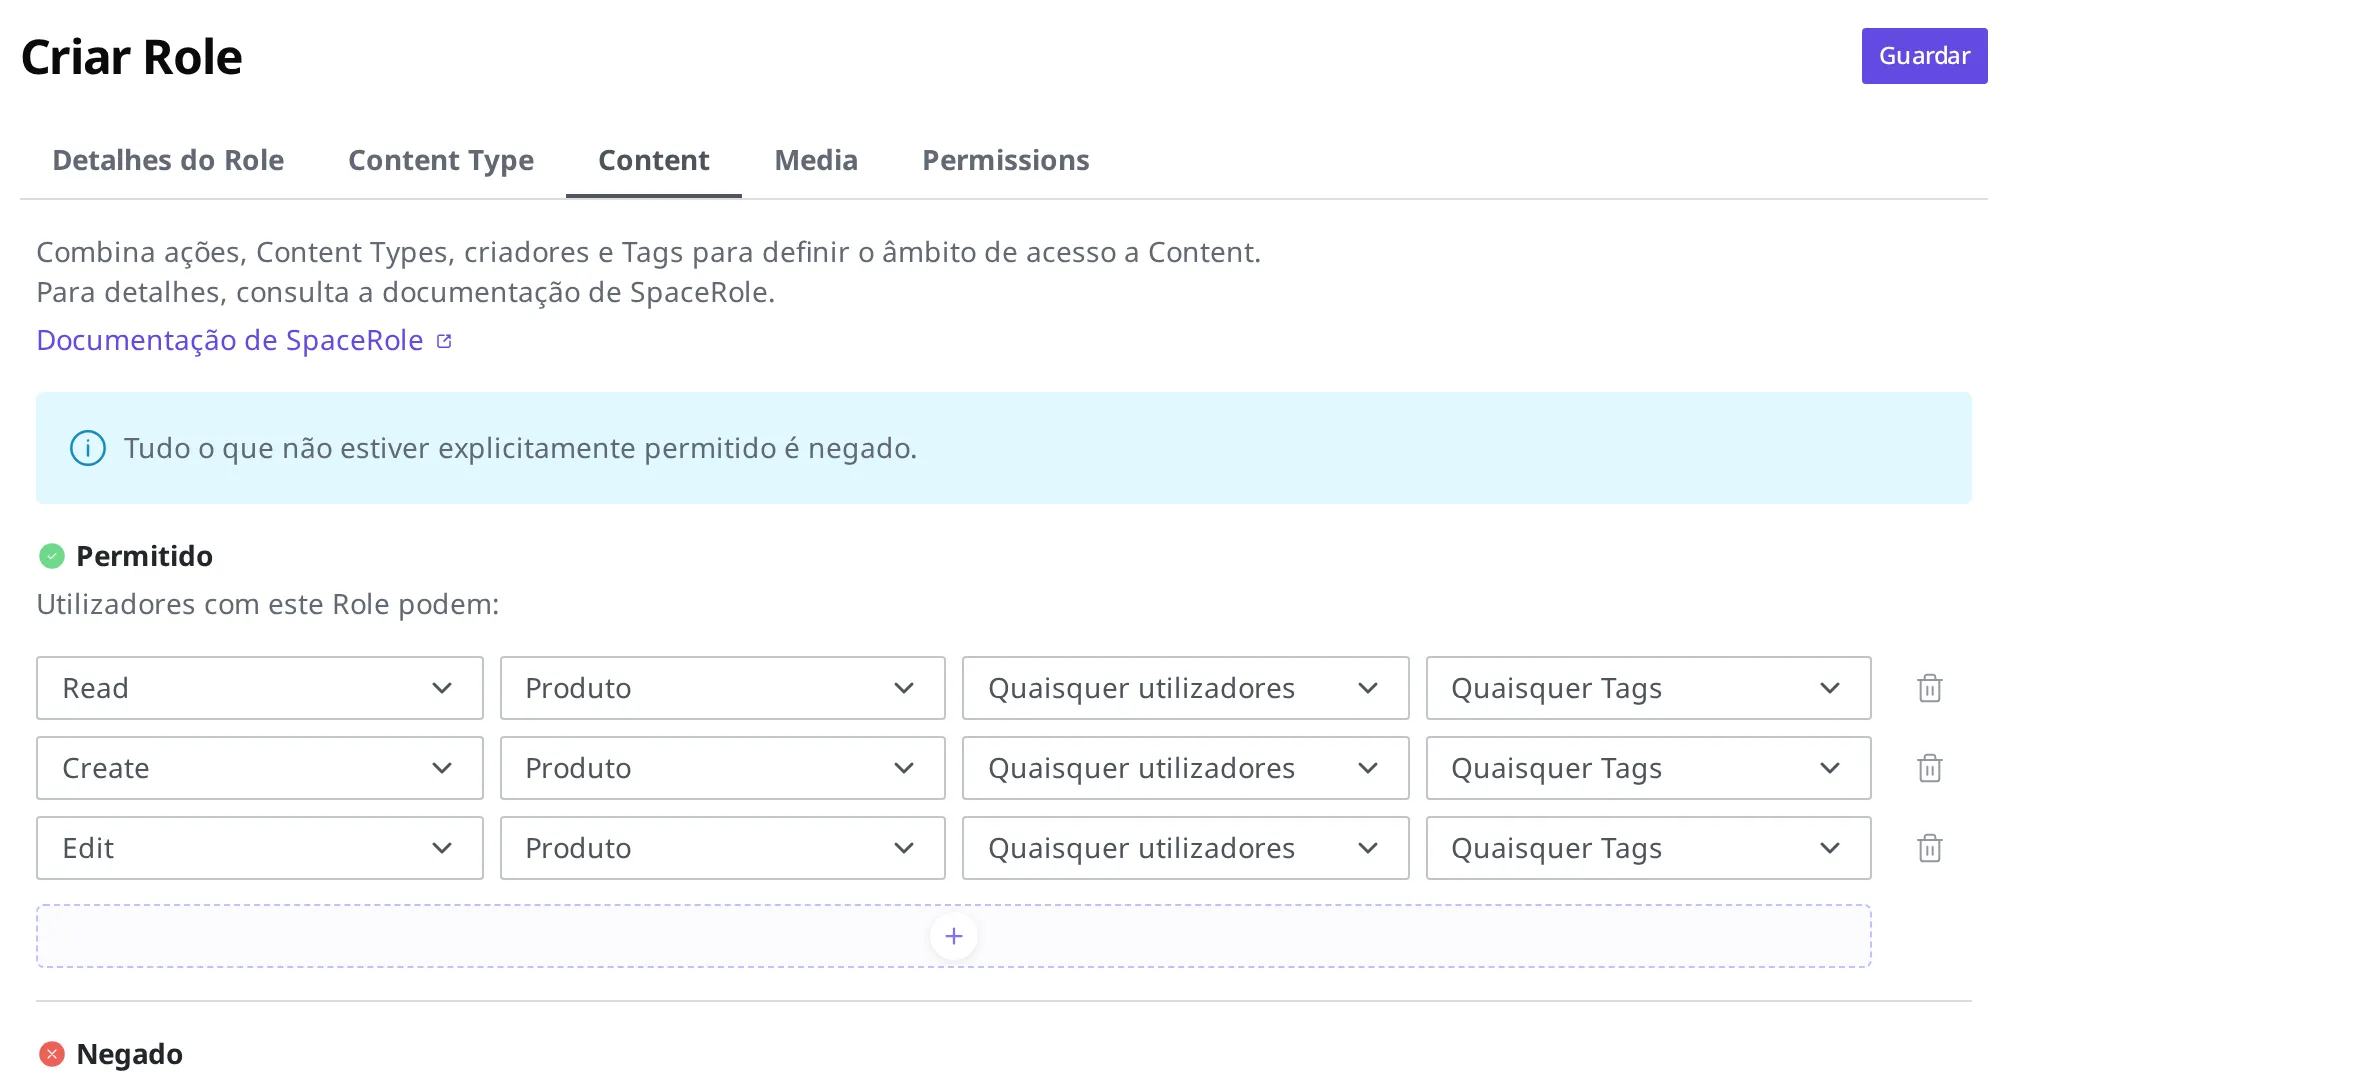
Task: Open the Read action dropdown
Action: point(260,688)
